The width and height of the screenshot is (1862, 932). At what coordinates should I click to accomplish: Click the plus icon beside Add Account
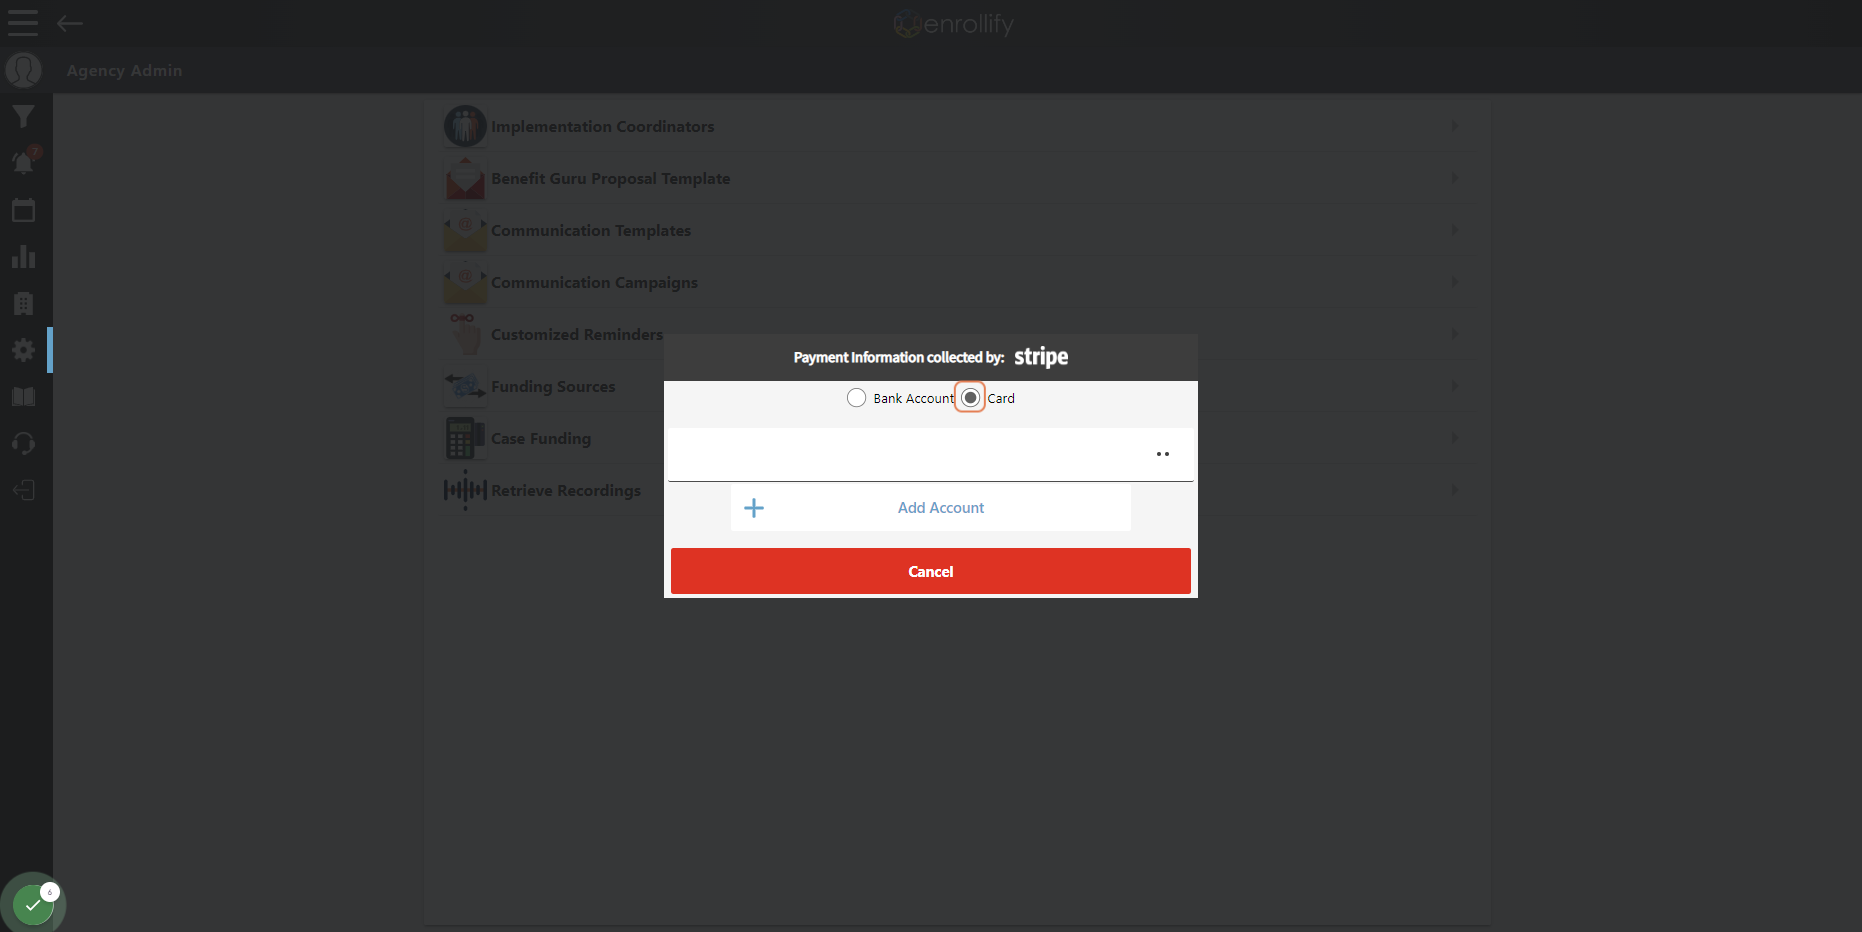pyautogui.click(x=754, y=508)
